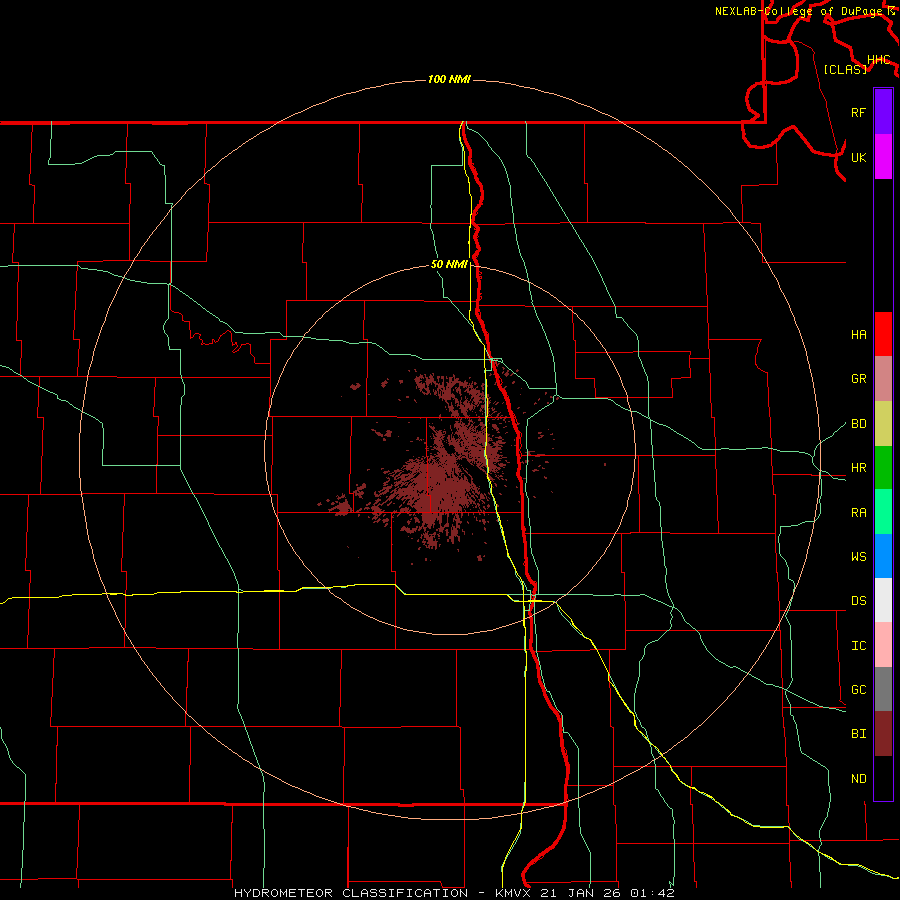
Task: Click the 'IC' legend label
Action: click(x=858, y=645)
